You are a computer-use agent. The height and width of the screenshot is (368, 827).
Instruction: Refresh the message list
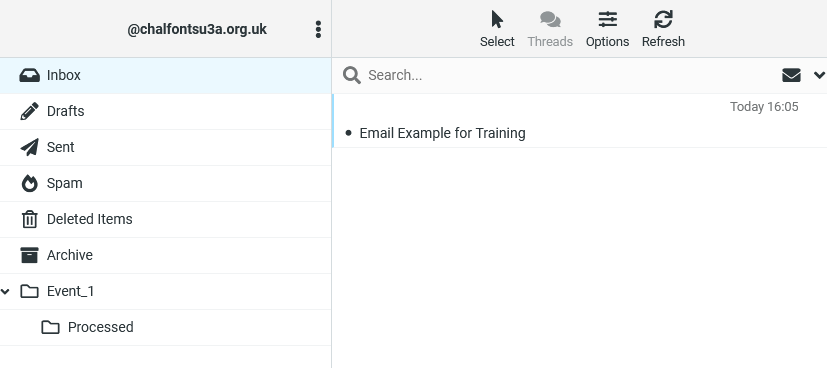(663, 30)
